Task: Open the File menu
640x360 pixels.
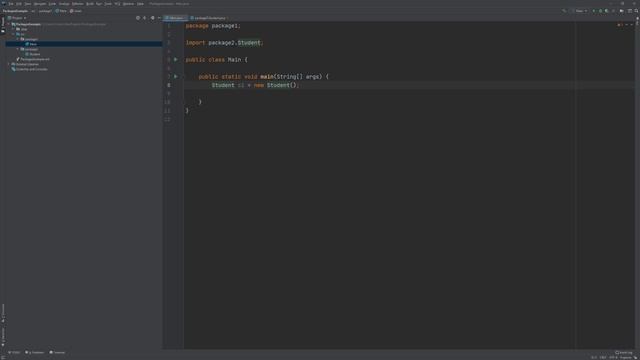Action: [x=11, y=4]
